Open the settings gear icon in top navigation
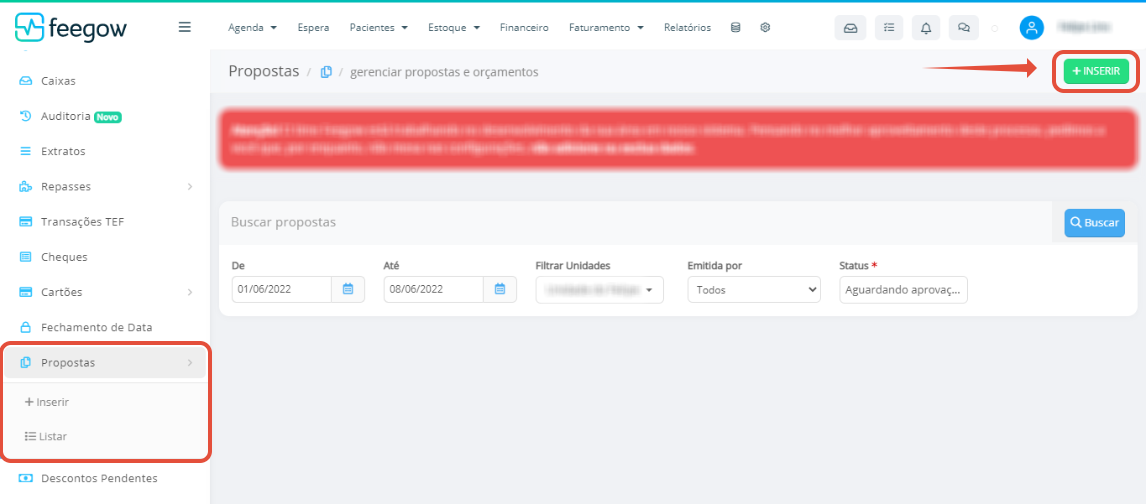The height and width of the screenshot is (504, 1146). pyautogui.click(x=765, y=28)
